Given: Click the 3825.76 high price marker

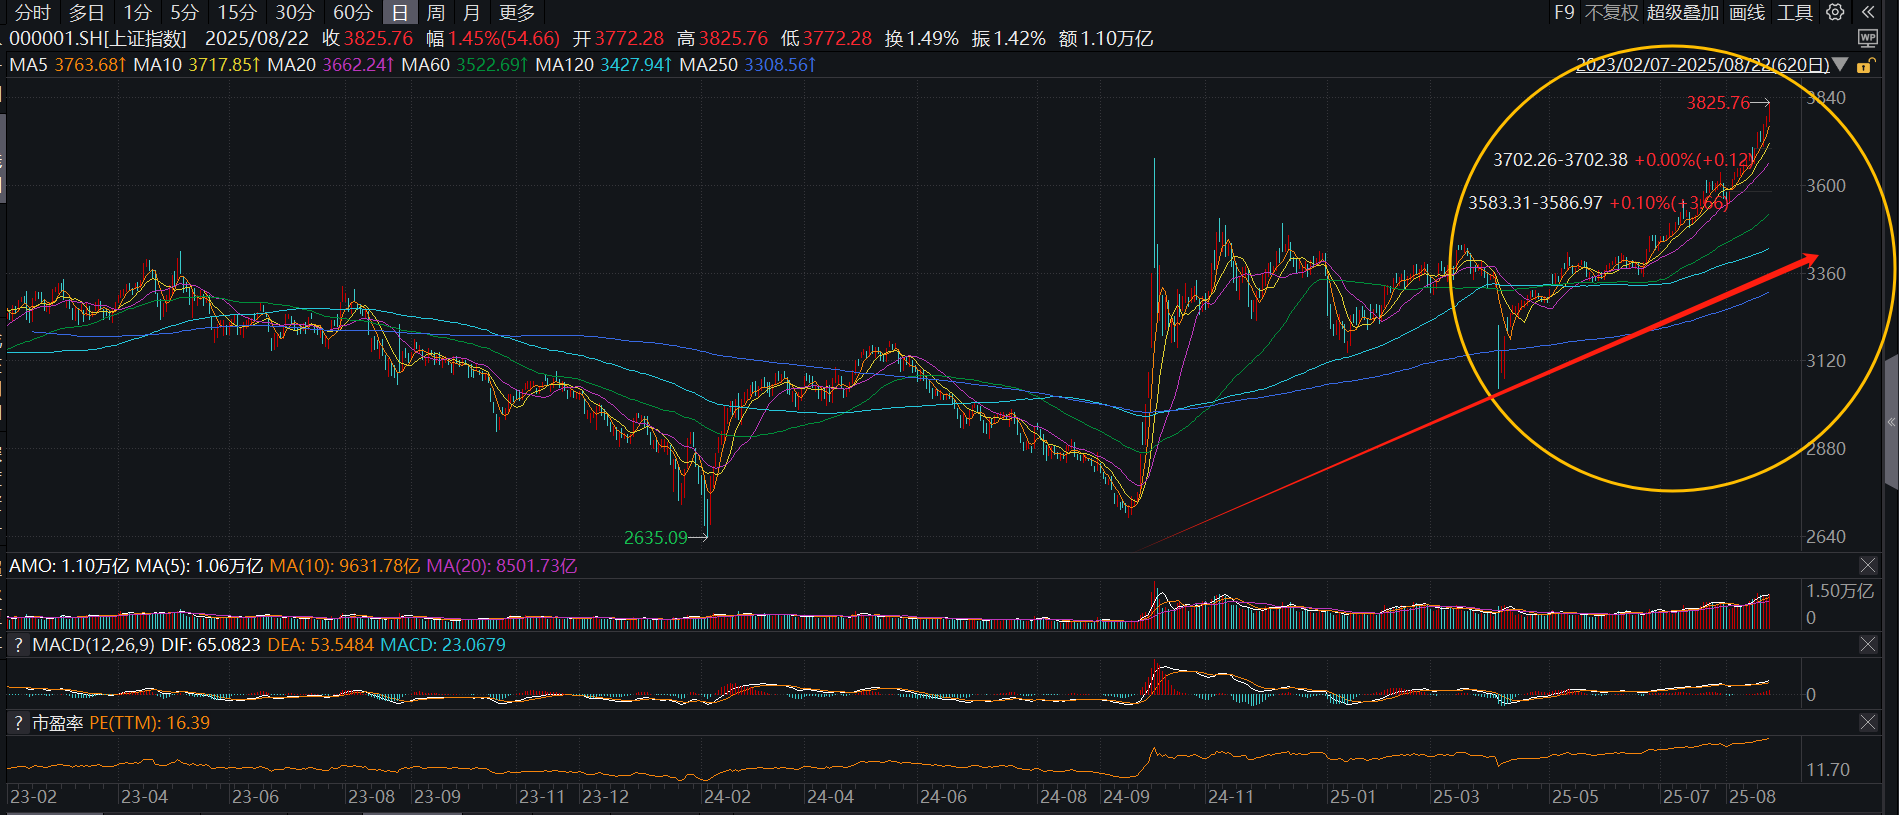Looking at the screenshot, I should pyautogui.click(x=1718, y=103).
